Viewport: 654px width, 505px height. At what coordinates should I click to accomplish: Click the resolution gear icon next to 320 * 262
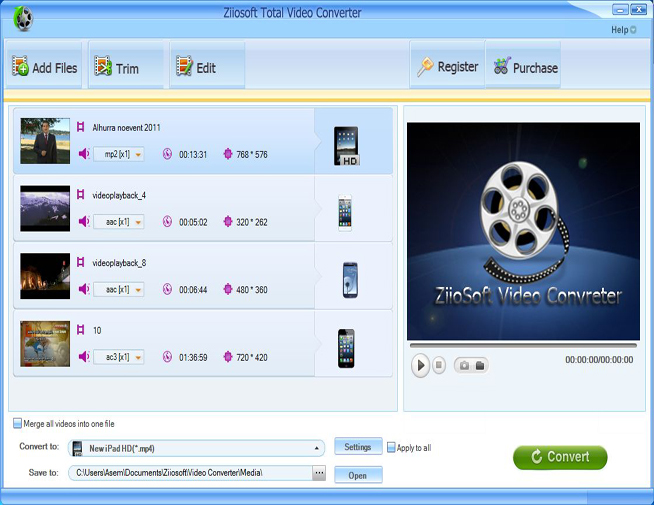pos(228,221)
